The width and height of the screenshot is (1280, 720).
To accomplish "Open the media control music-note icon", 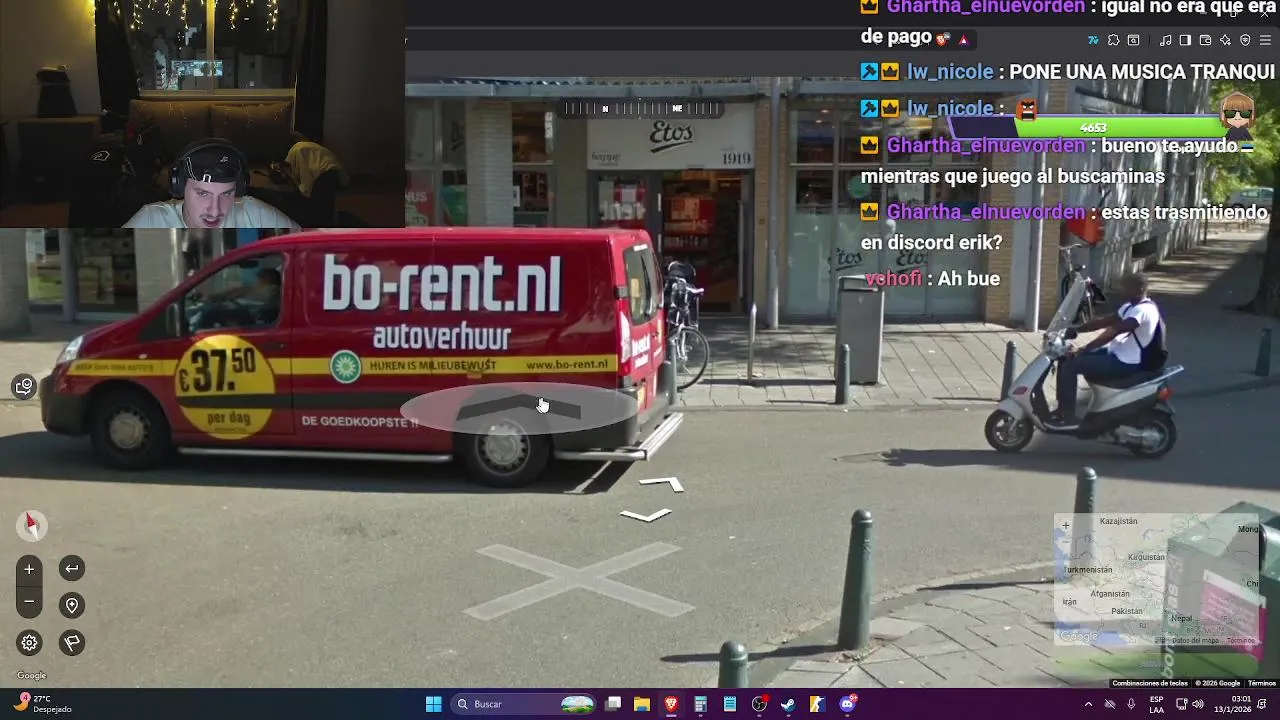I will click(1165, 40).
